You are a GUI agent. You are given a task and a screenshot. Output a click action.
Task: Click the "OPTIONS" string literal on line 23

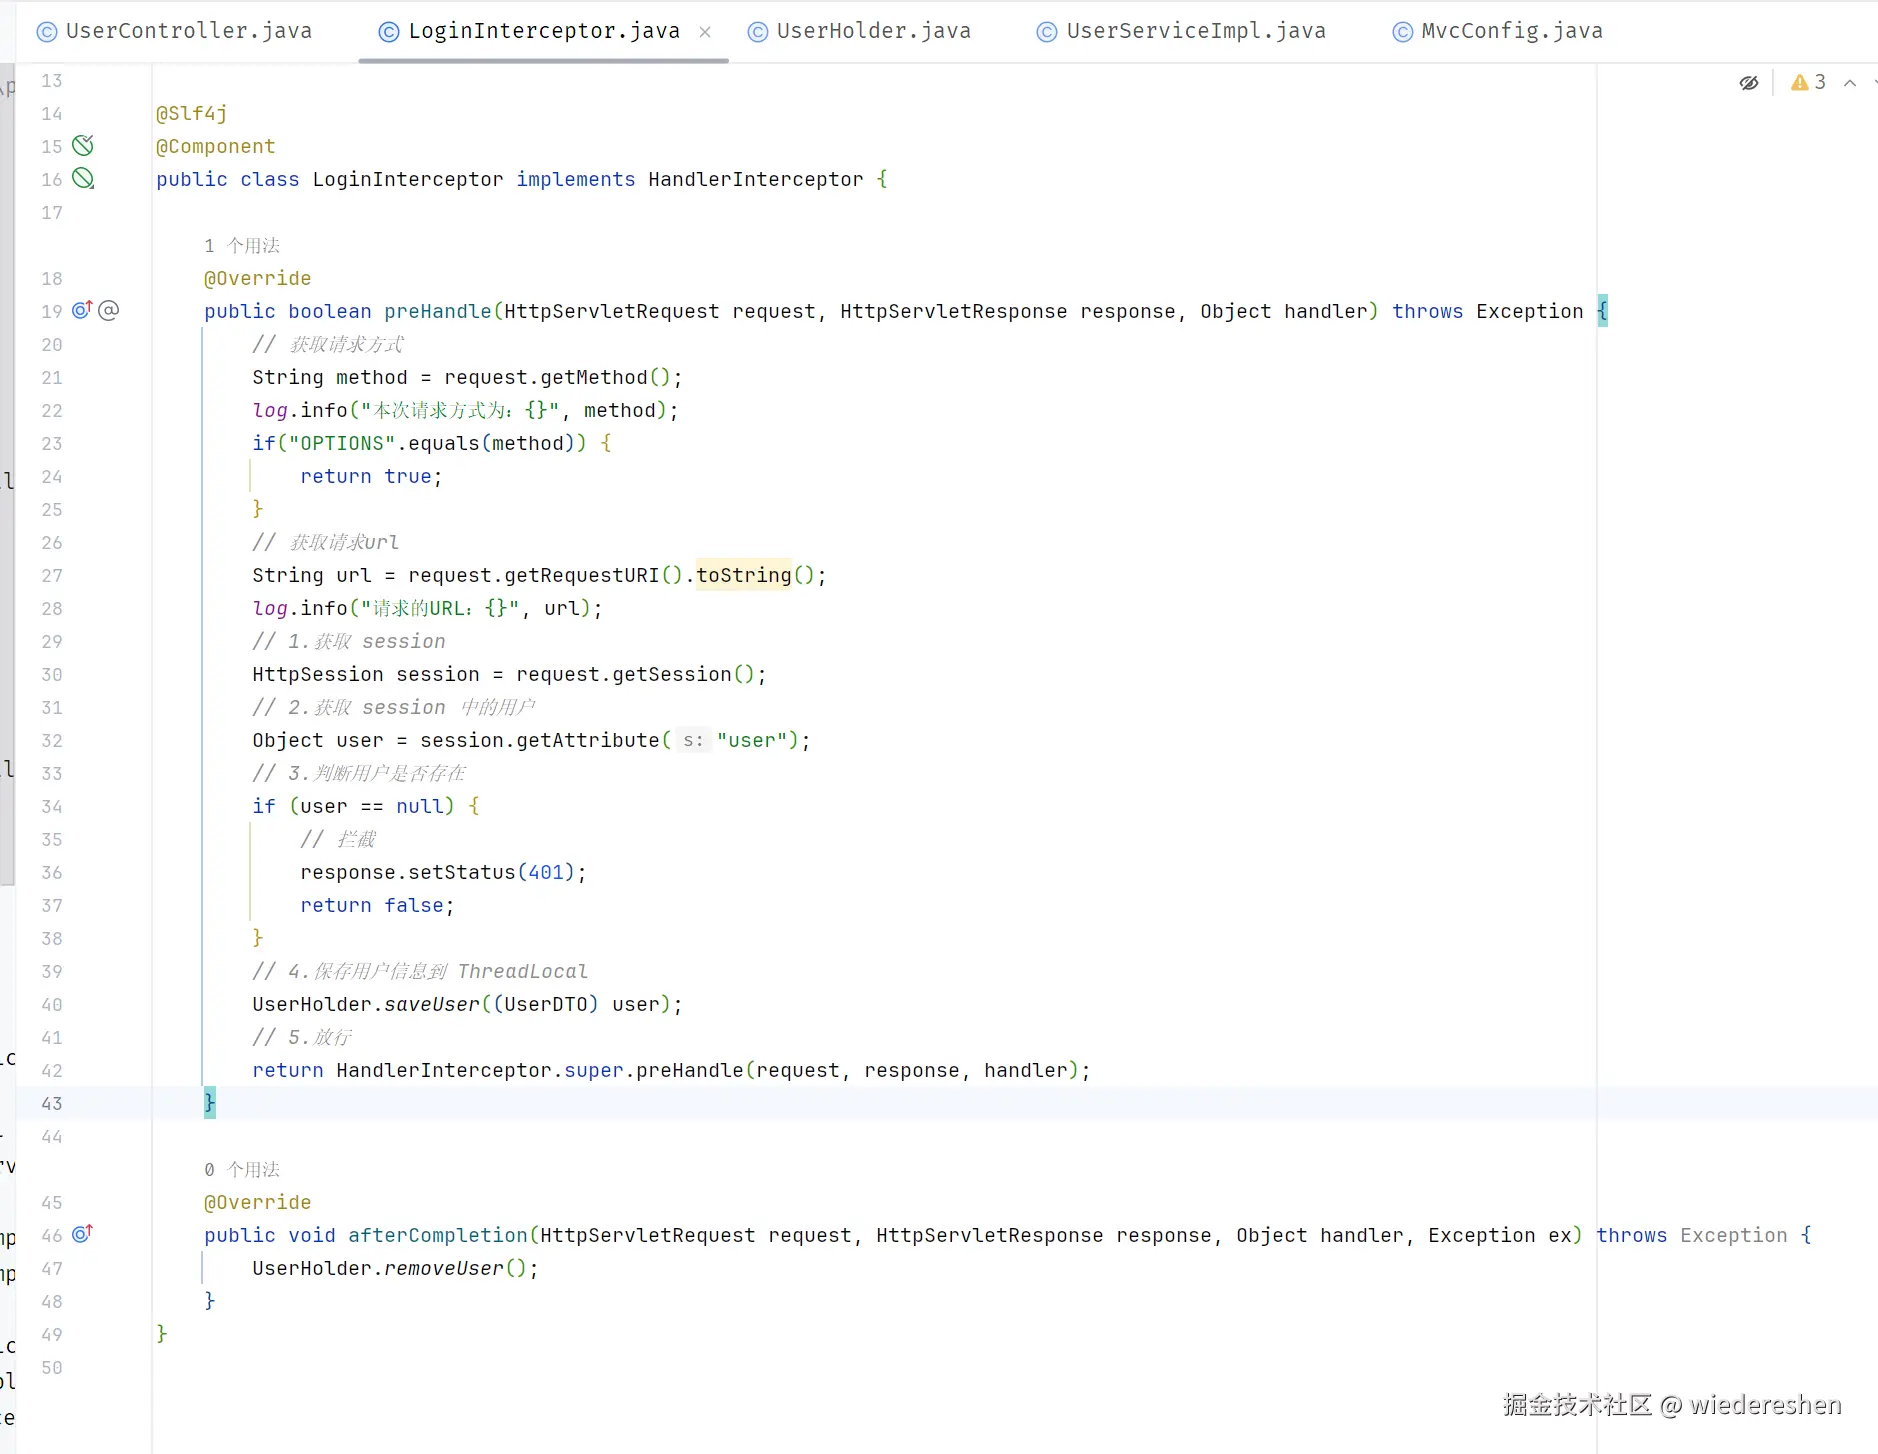click(x=342, y=443)
